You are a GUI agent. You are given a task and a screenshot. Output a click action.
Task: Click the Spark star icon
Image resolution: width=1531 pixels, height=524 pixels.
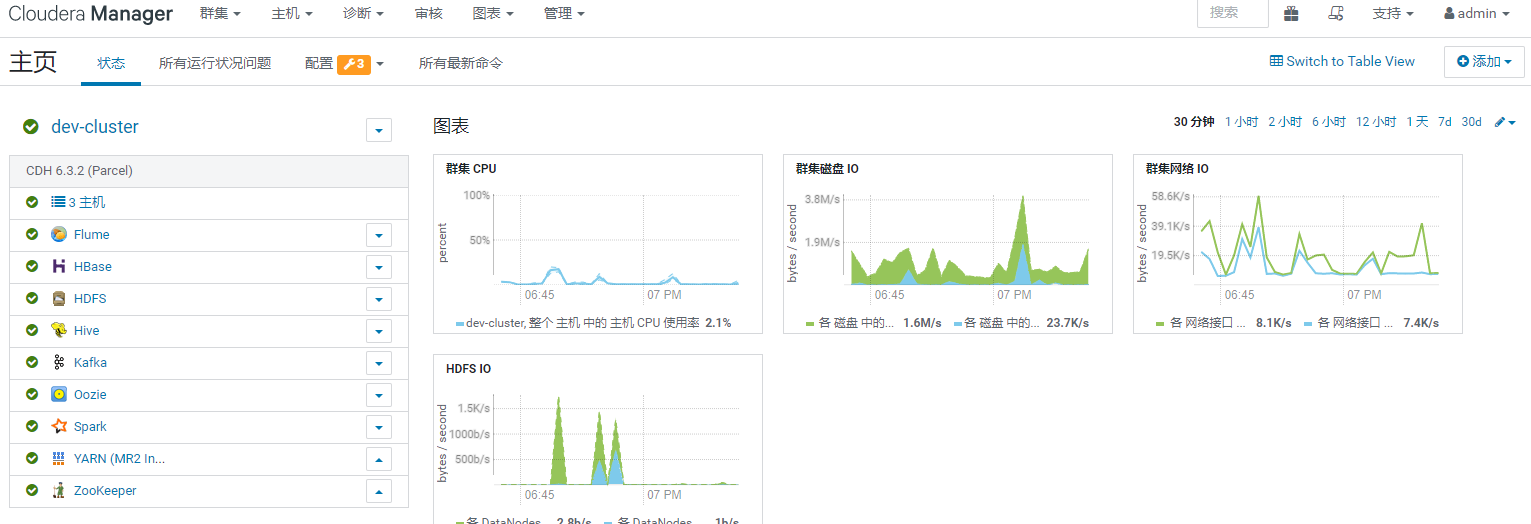point(59,426)
